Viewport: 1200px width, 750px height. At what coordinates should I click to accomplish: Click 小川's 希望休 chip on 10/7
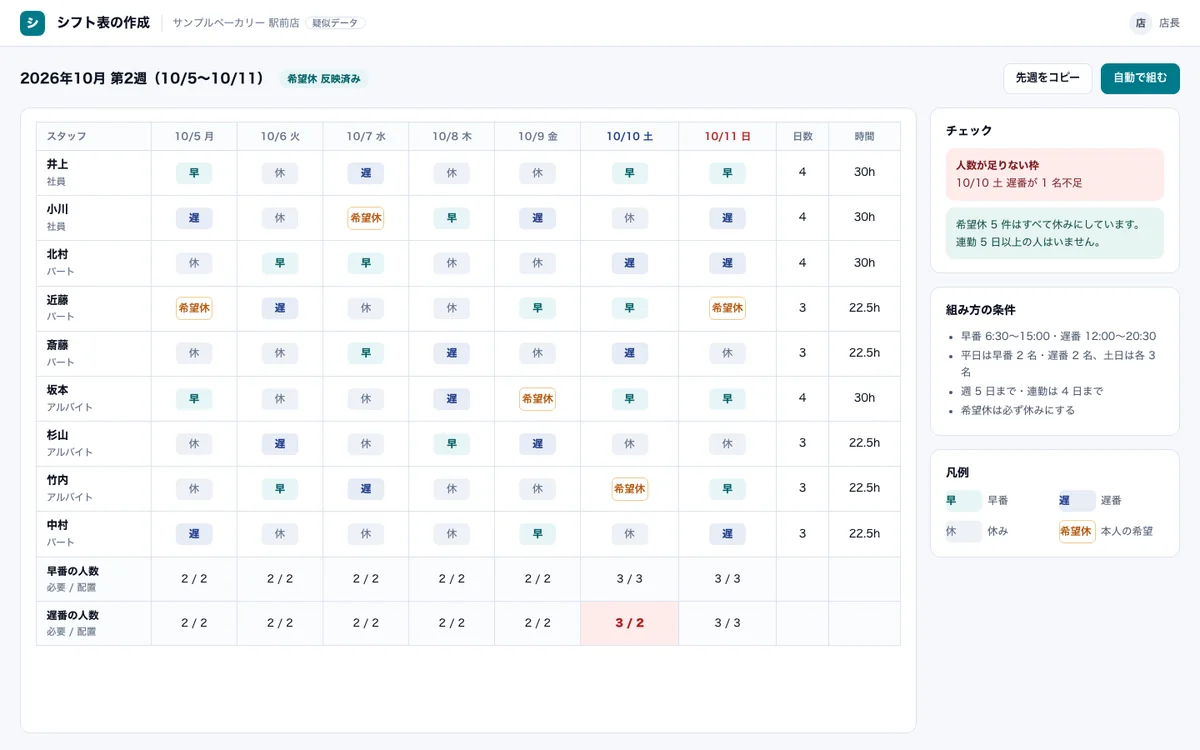[366, 218]
